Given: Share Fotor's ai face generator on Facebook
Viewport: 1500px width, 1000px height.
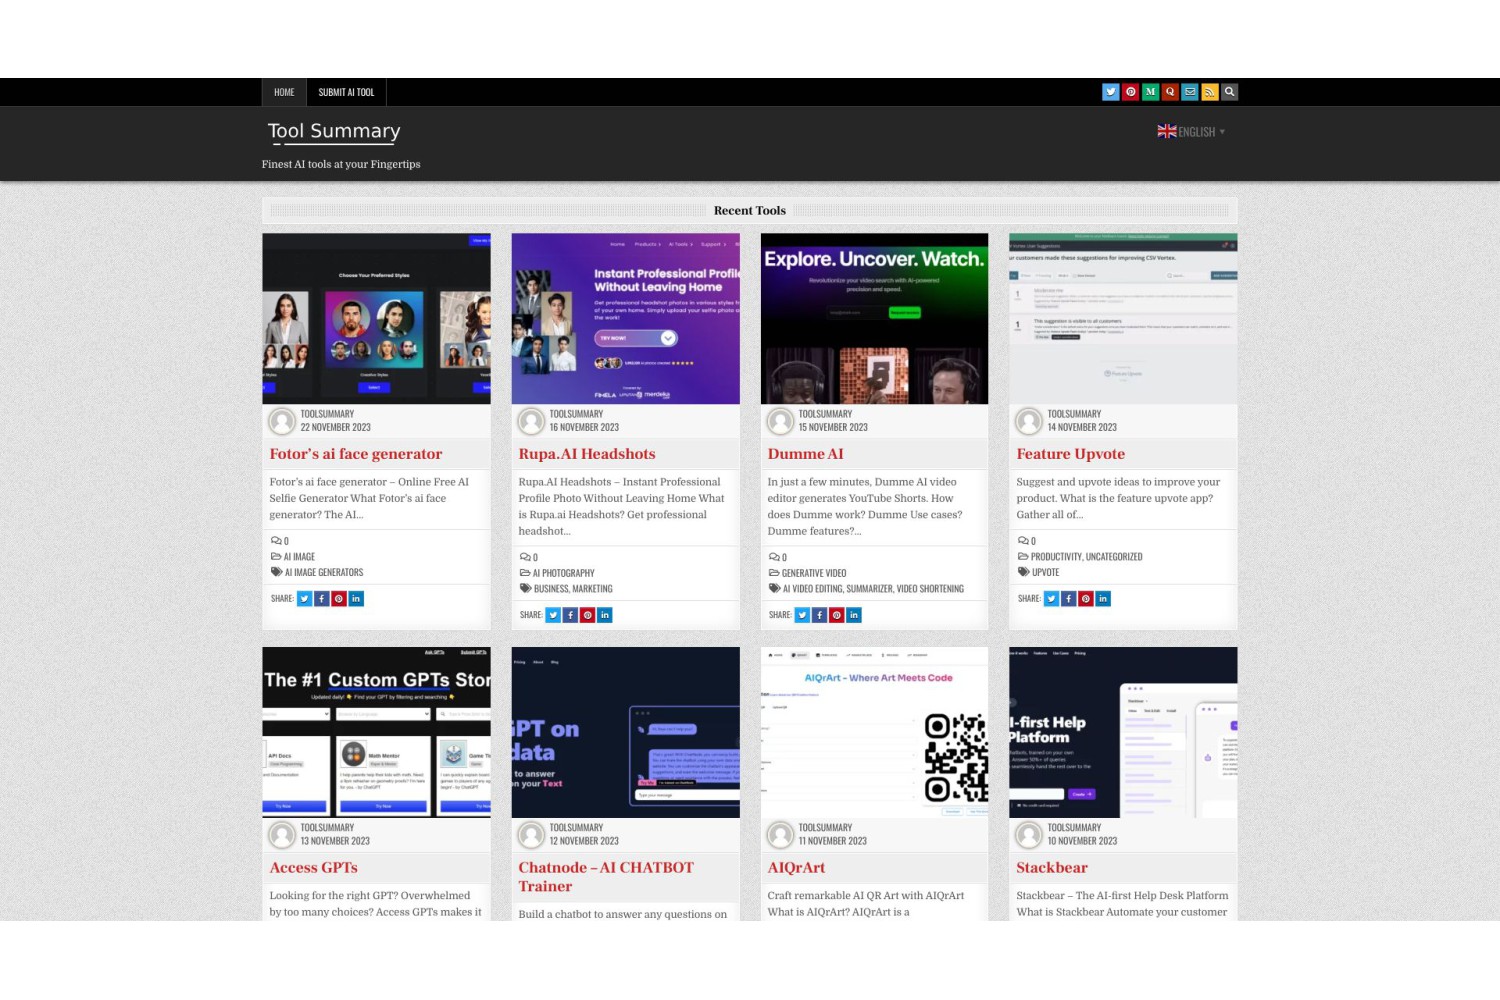Looking at the screenshot, I should coord(322,599).
